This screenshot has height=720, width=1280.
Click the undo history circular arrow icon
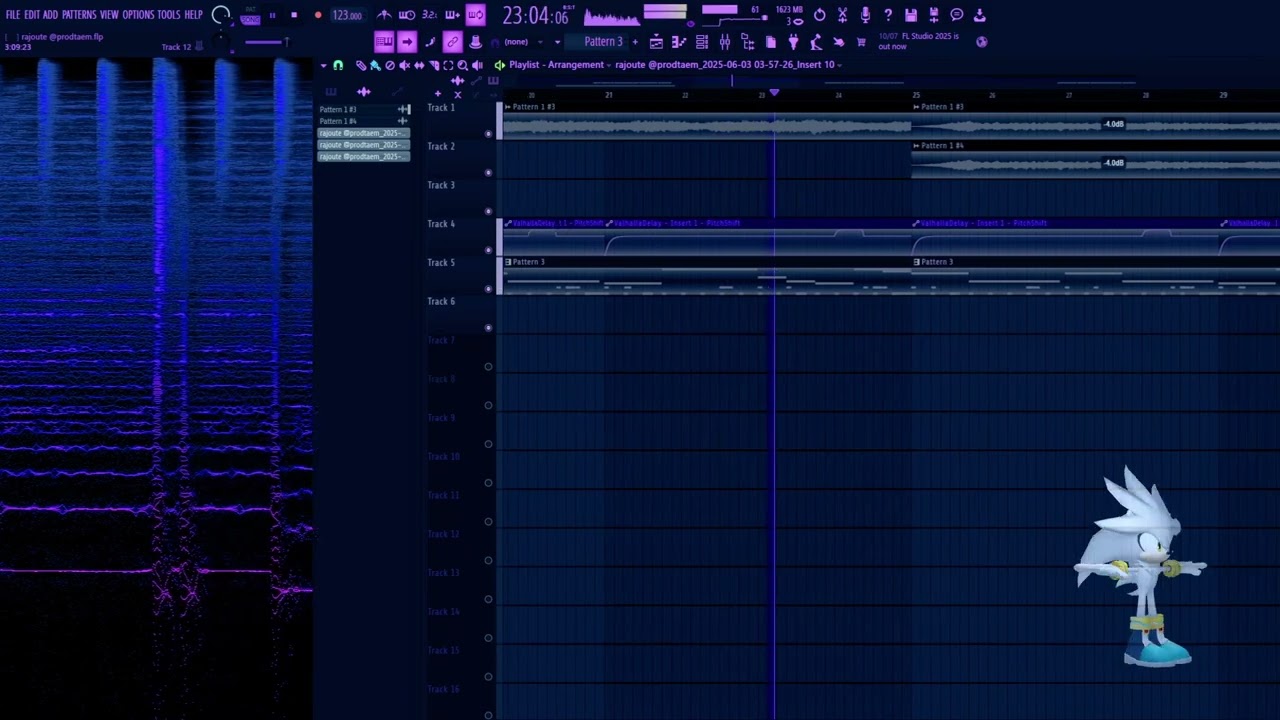[819, 15]
